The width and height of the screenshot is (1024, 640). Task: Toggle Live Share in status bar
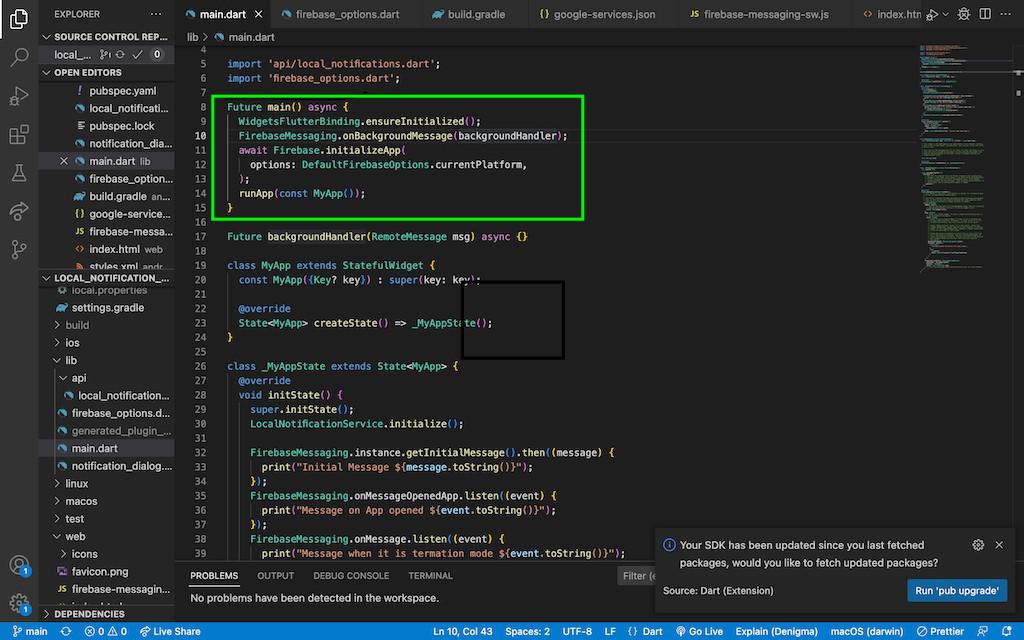pyautogui.click(x=170, y=631)
